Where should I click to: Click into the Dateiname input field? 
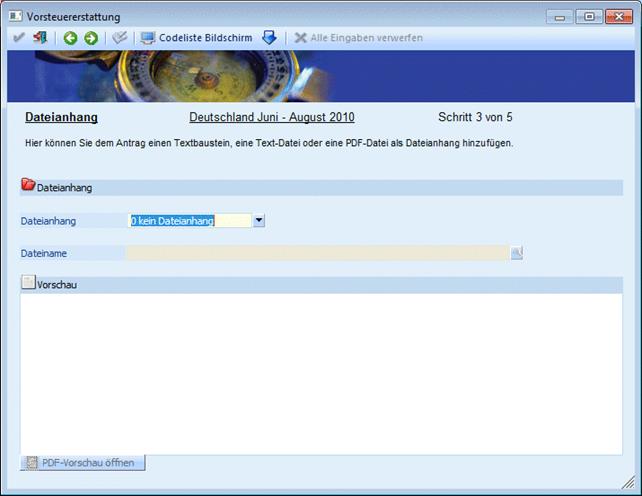(316, 253)
